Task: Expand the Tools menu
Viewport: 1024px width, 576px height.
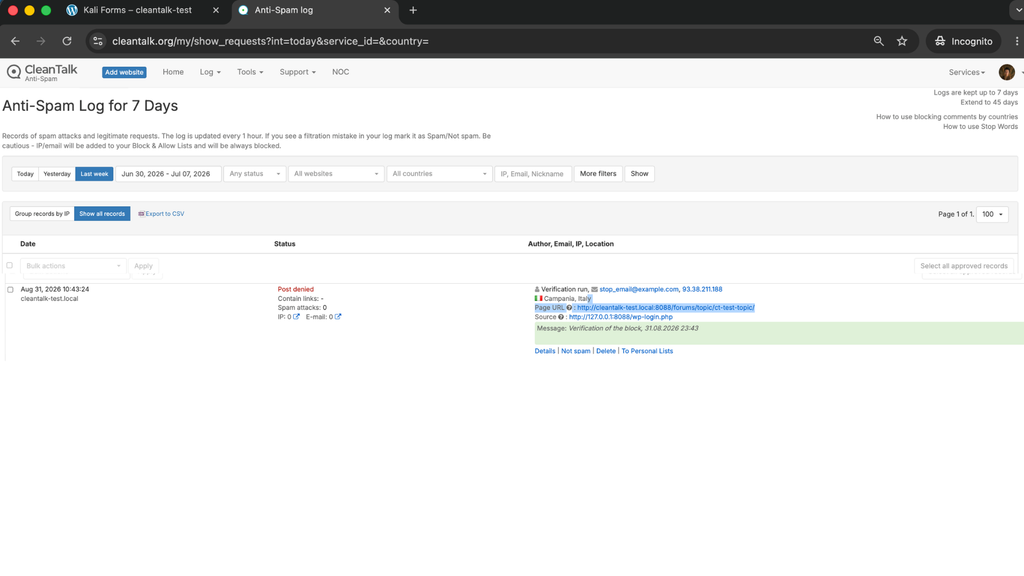Action: coord(249,72)
